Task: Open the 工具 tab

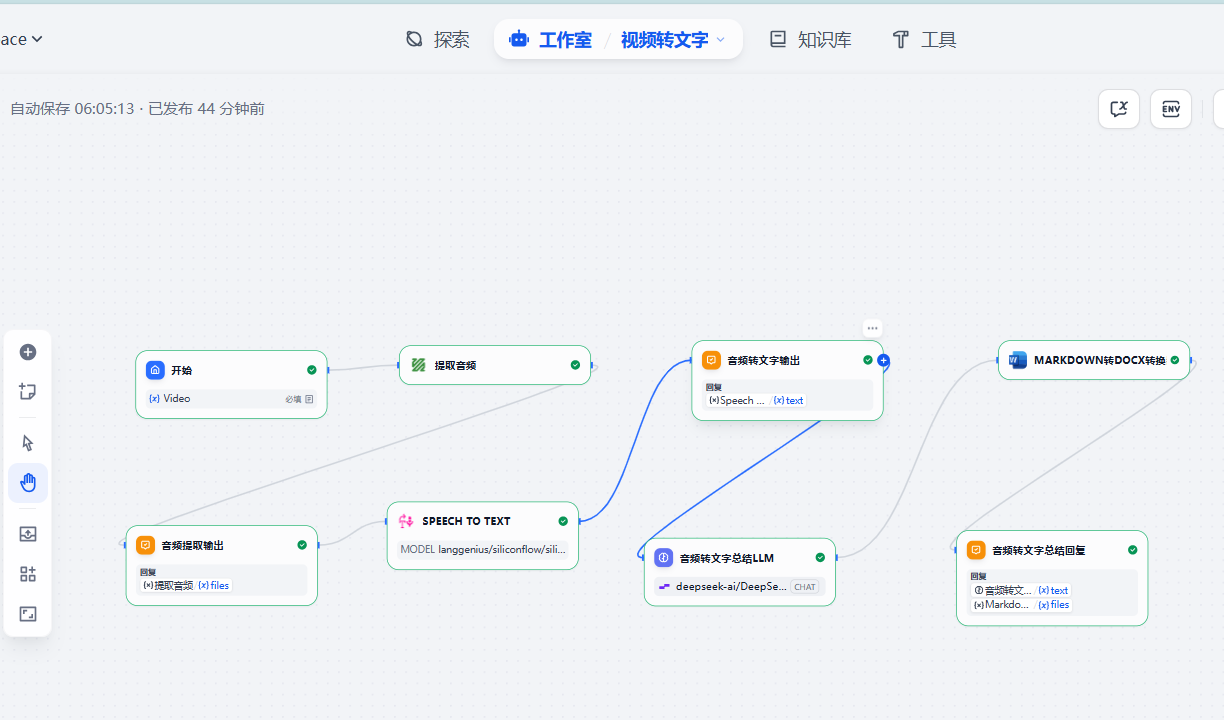Action: click(x=924, y=40)
